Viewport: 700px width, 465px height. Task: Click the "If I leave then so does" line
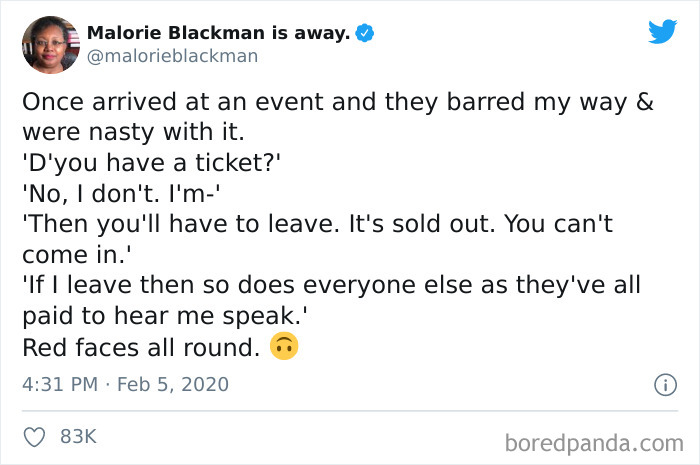(x=331, y=285)
